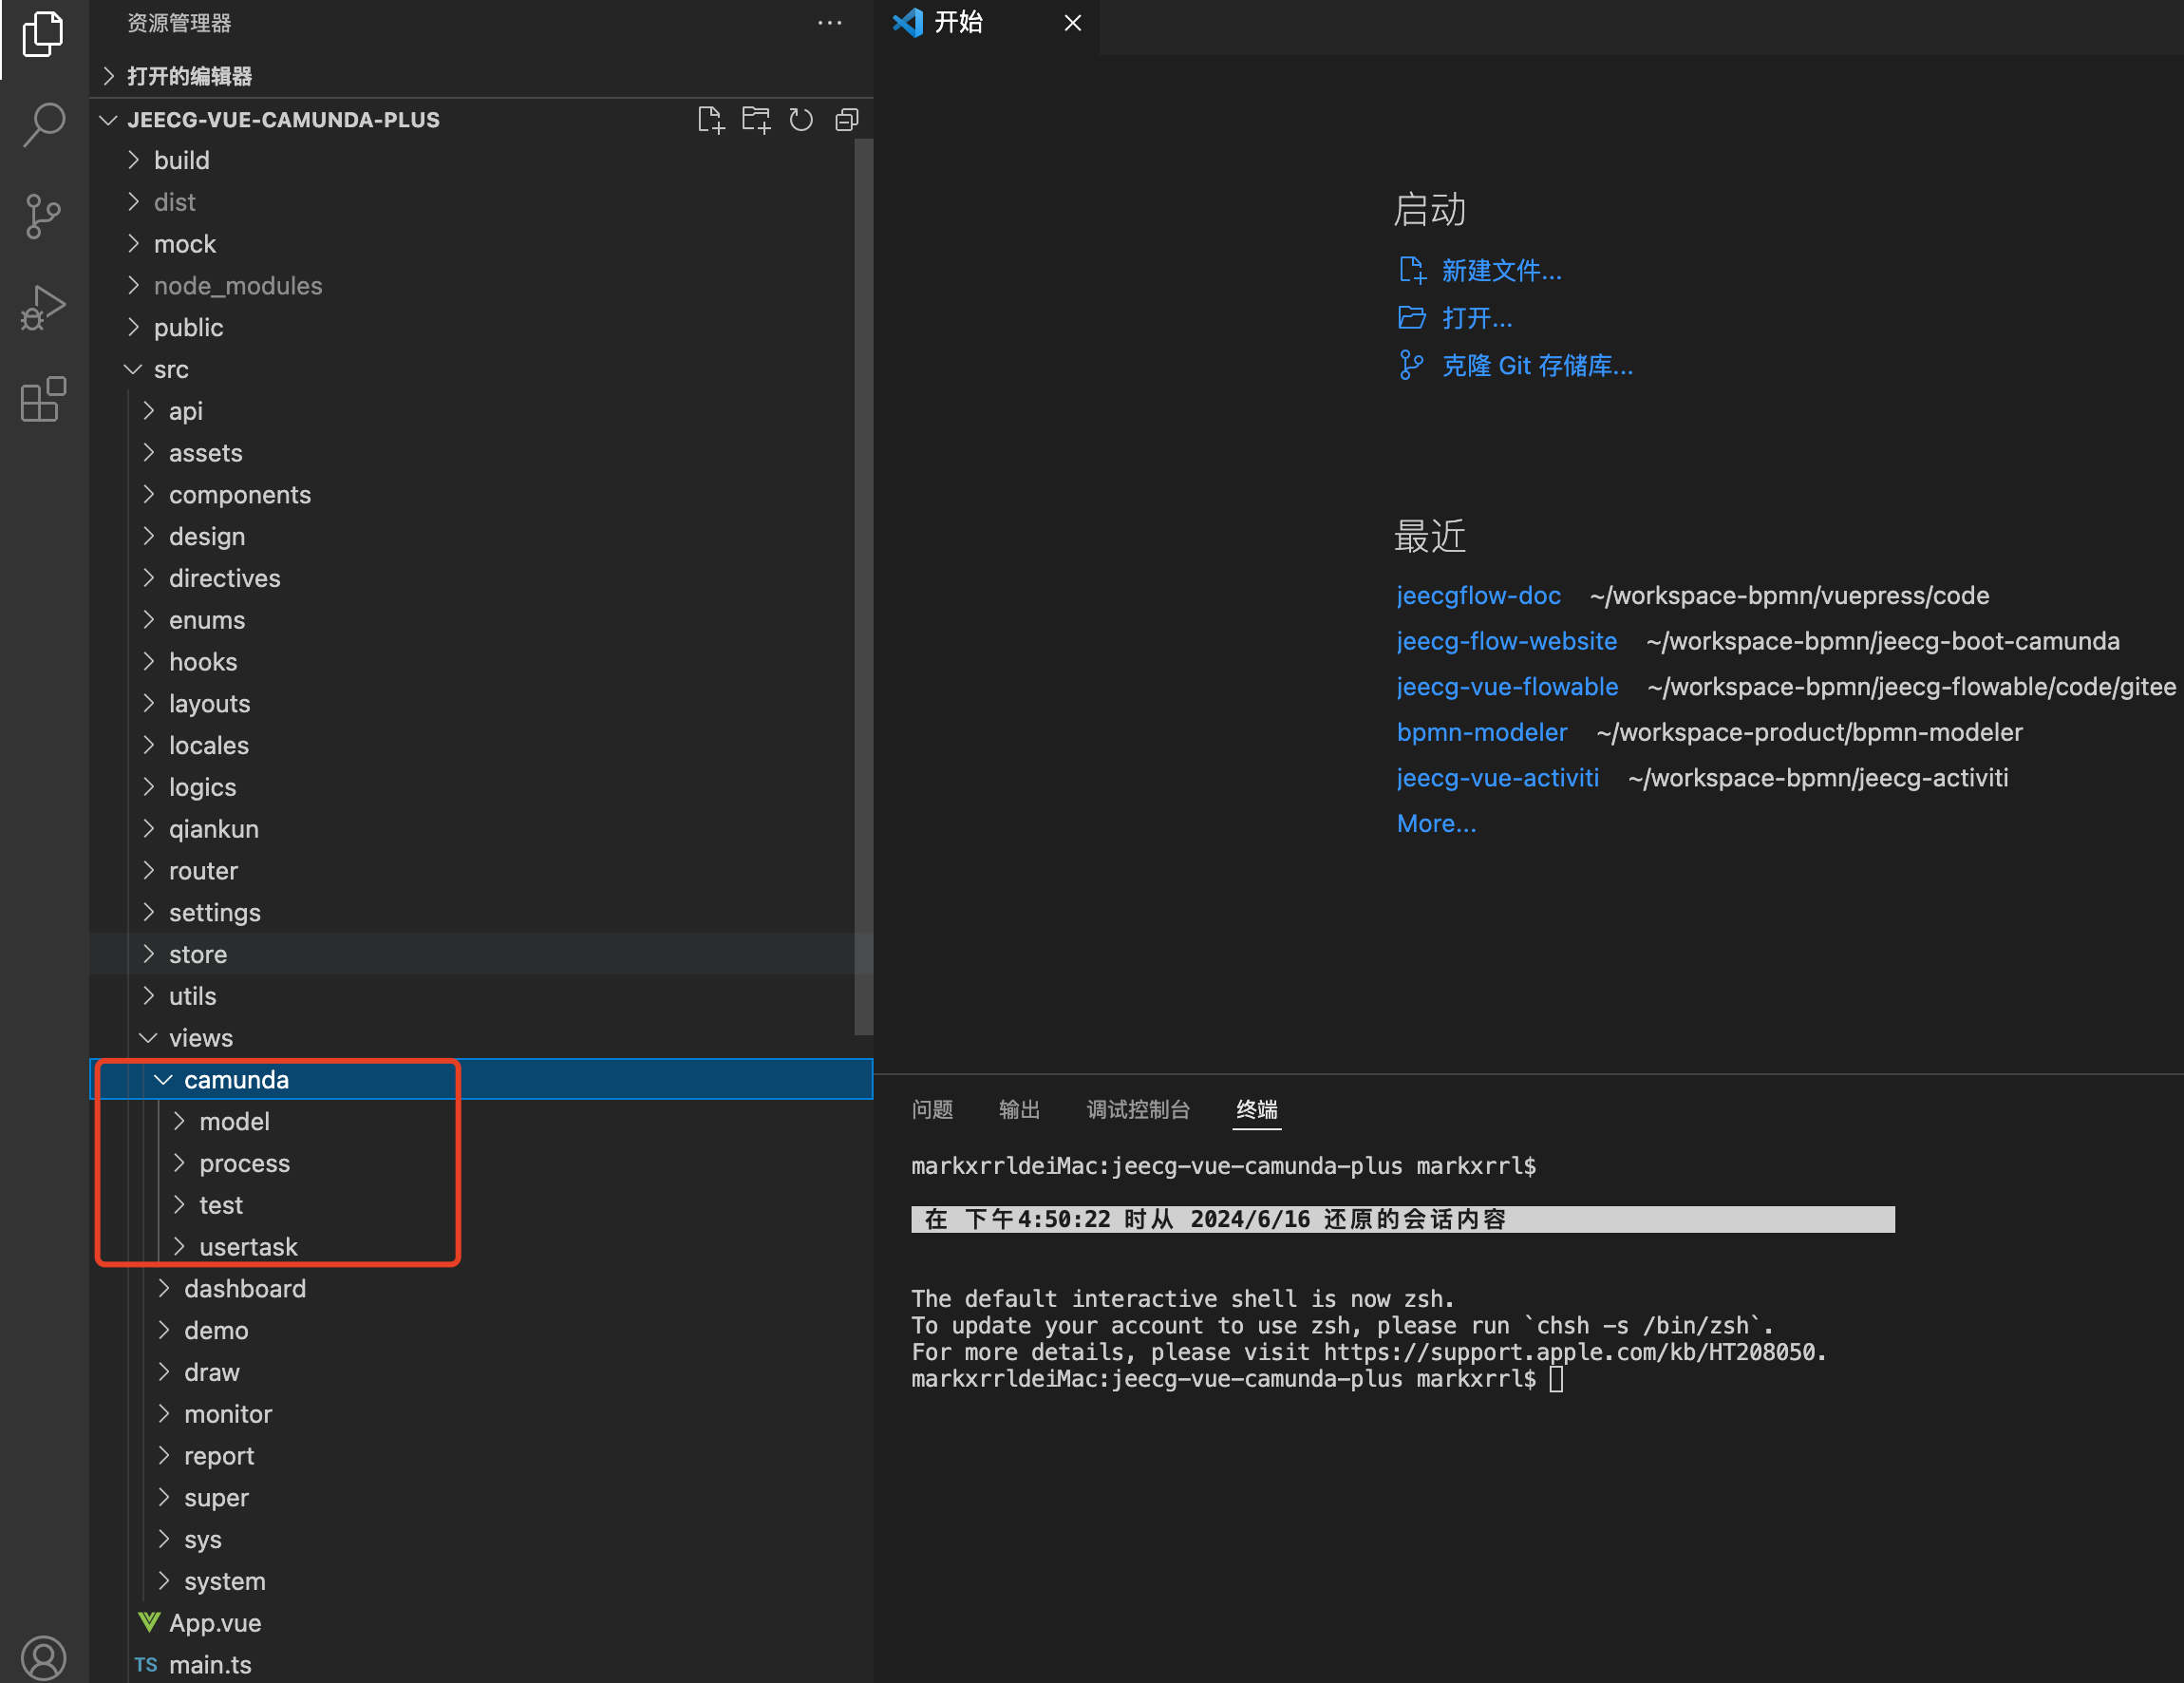This screenshot has height=1683, width=2184.
Task: Switch to the 输出 panel tab
Action: click(1019, 1109)
